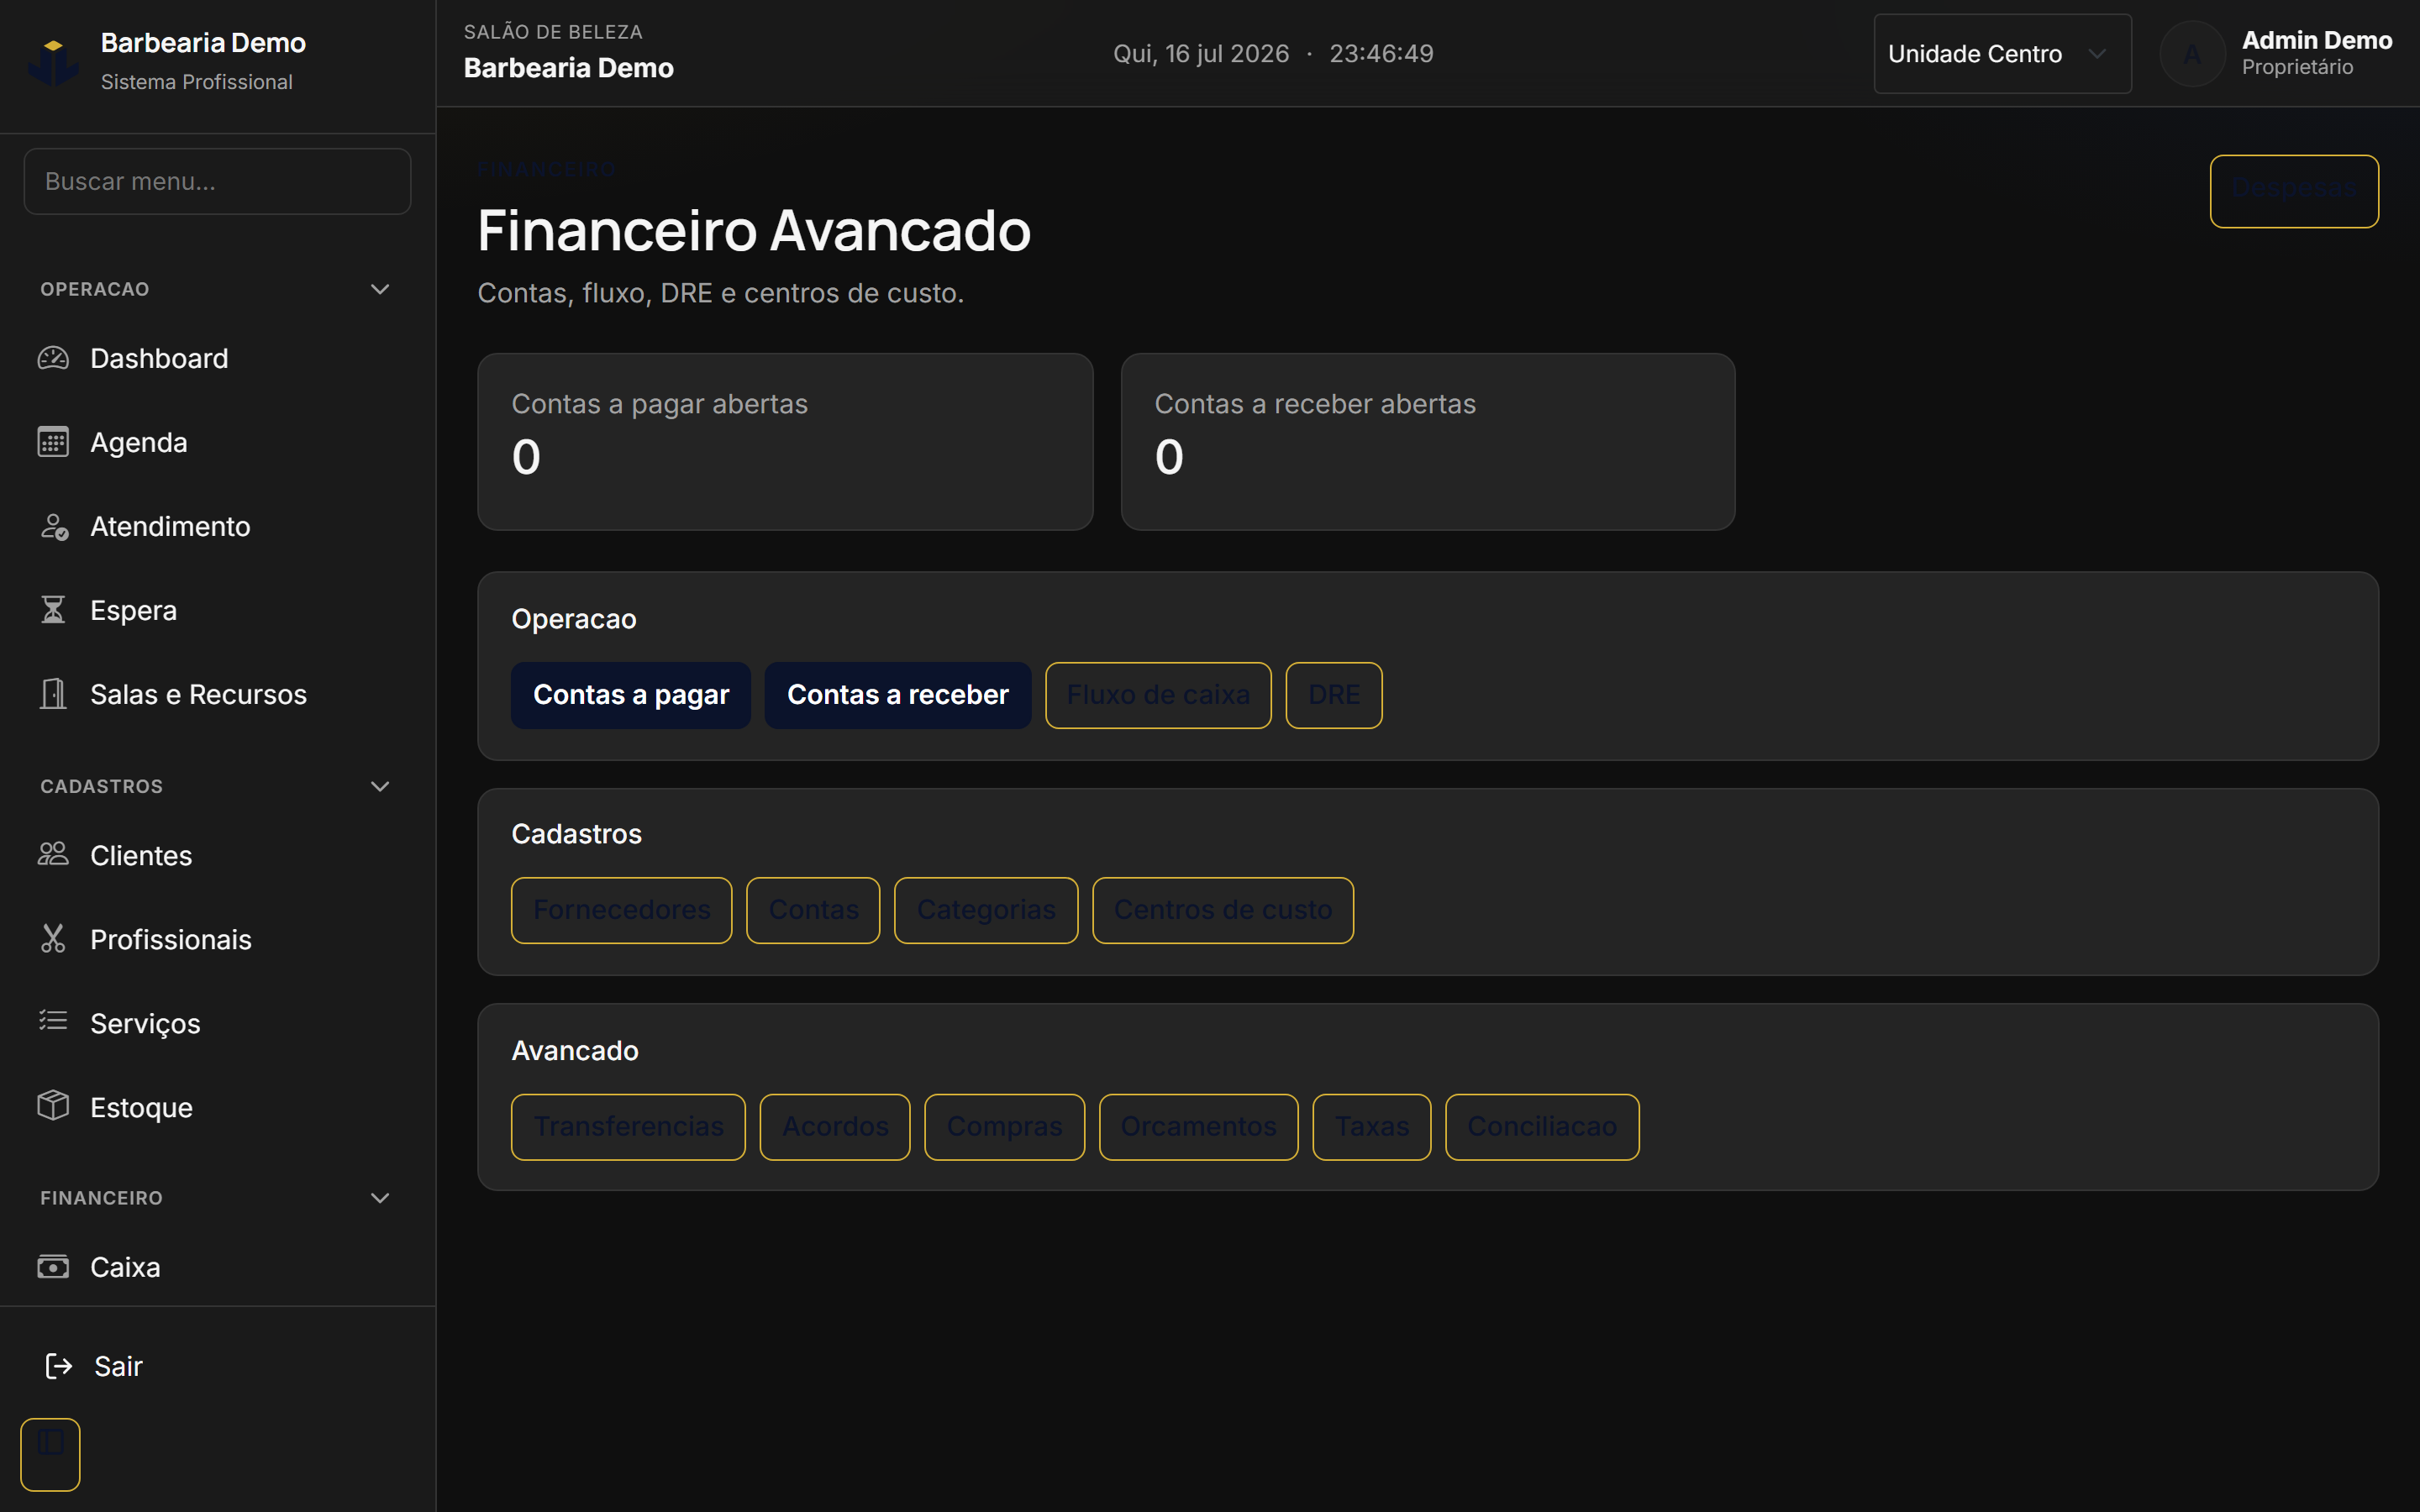The height and width of the screenshot is (1512, 2420).
Task: Click the Transferencias button
Action: [628, 1127]
